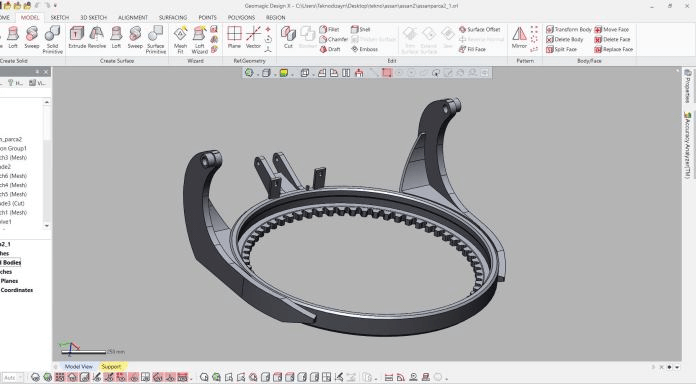The width and height of the screenshot is (696, 384).
Task: Switch to the Support view tab
Action: pyautogui.click(x=111, y=367)
